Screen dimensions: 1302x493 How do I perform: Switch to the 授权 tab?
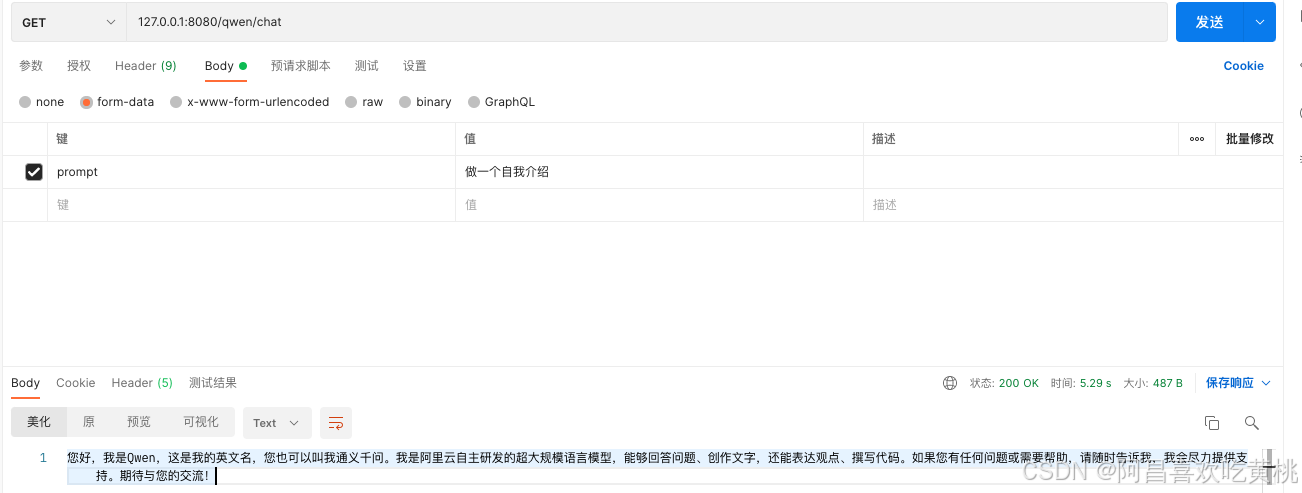(x=79, y=66)
